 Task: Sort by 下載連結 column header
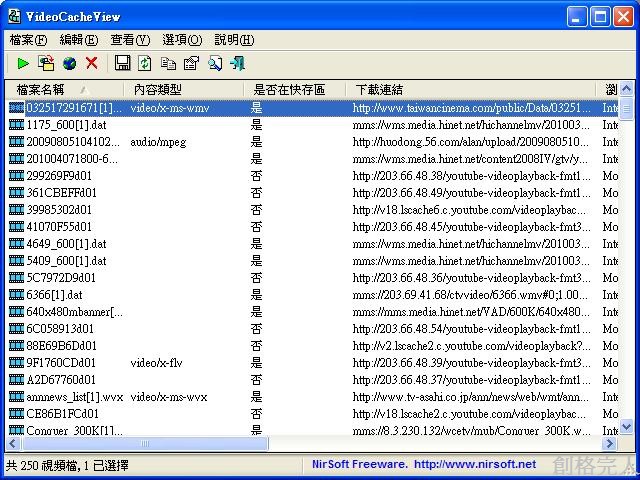(471, 89)
